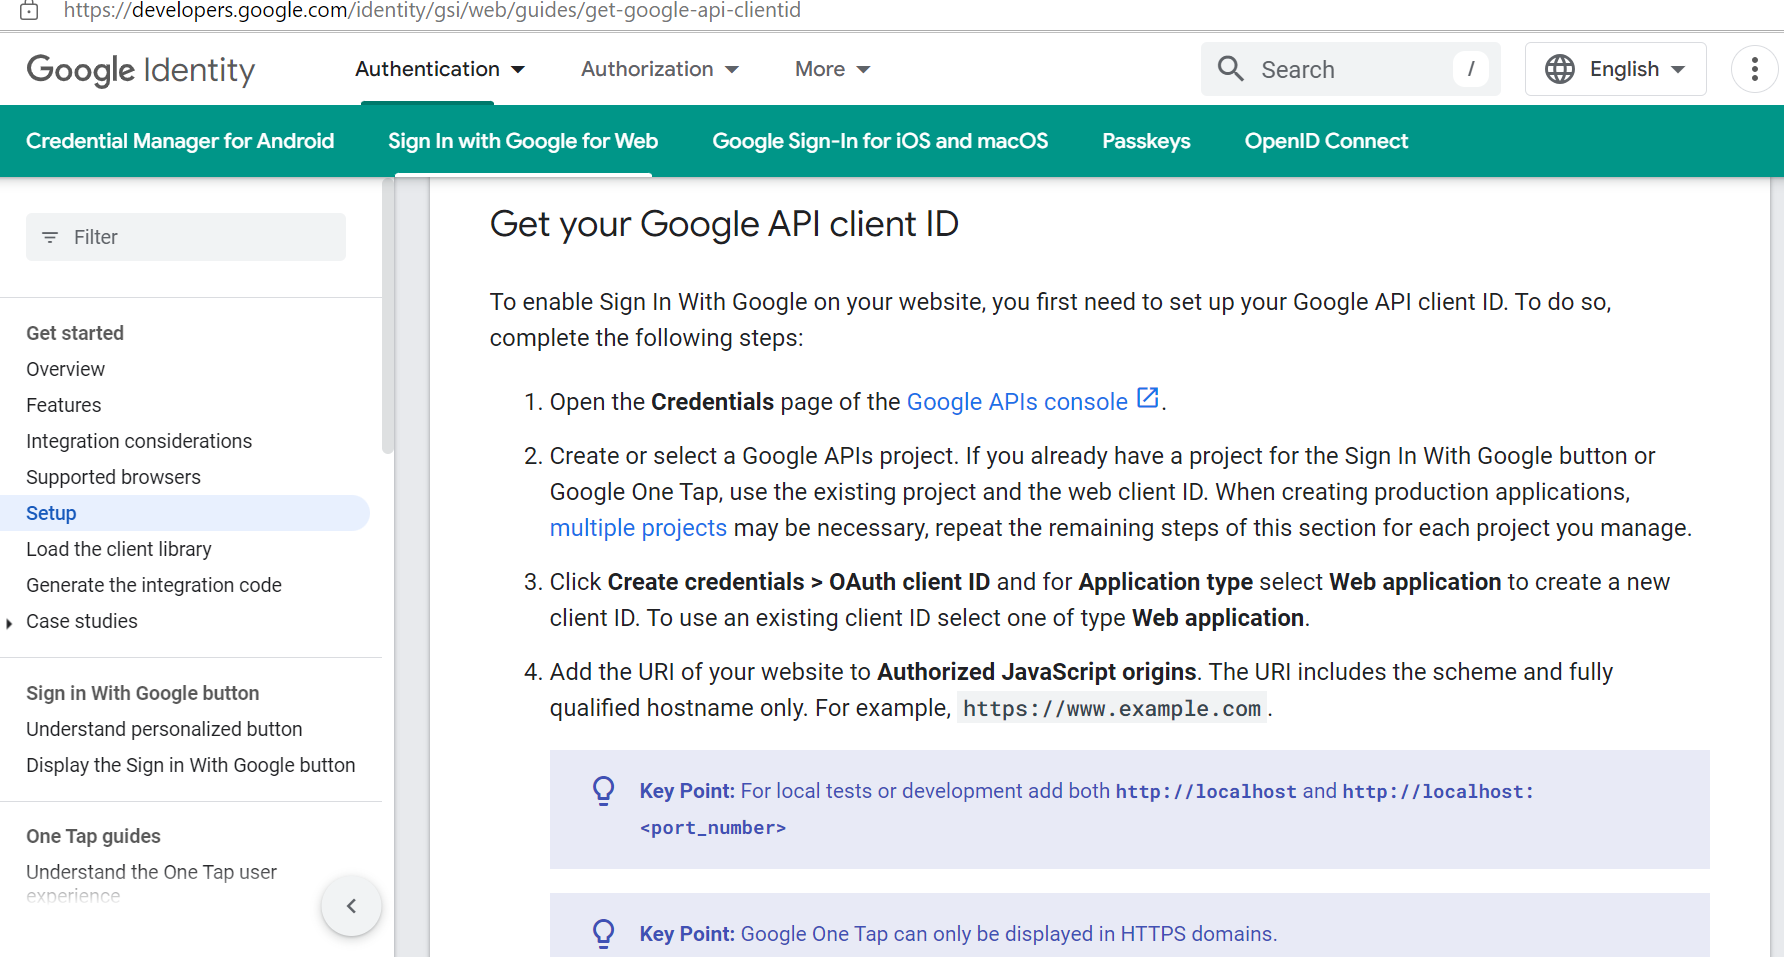
Task: Click the lightbulb icon beside localhost key point
Action: click(603, 791)
